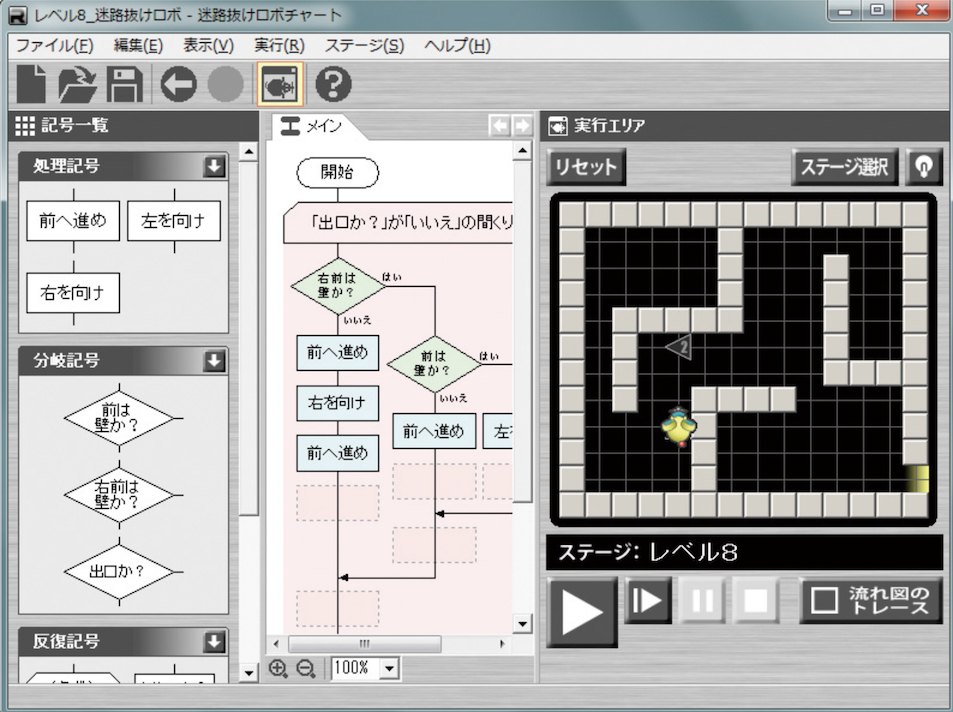Viewport: 953px width, 712px height.
Task: Select the 開始 start node in flowchart
Action: (337, 172)
